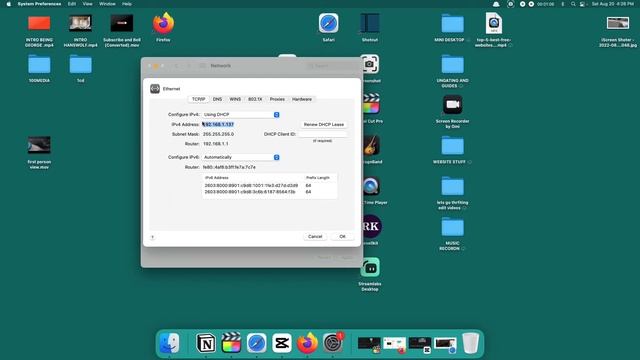640x360 pixels.
Task: Open Safari from the dock
Action: pos(256,343)
